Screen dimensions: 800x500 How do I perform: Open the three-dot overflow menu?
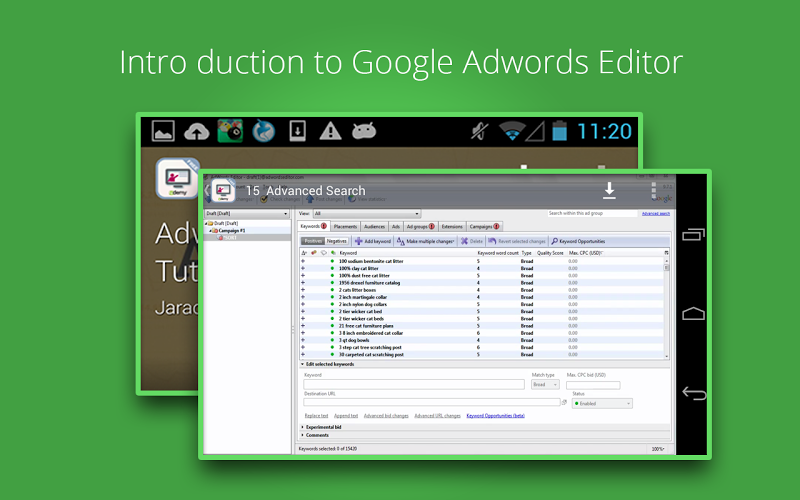(x=653, y=191)
